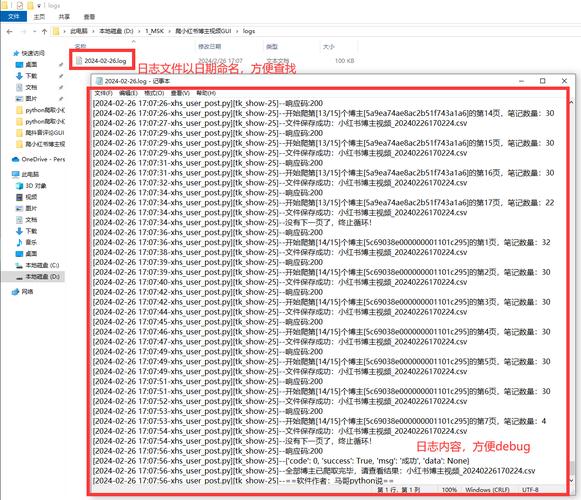
Task: Open the 桌面 icon under 此电脑
Action: (20, 254)
